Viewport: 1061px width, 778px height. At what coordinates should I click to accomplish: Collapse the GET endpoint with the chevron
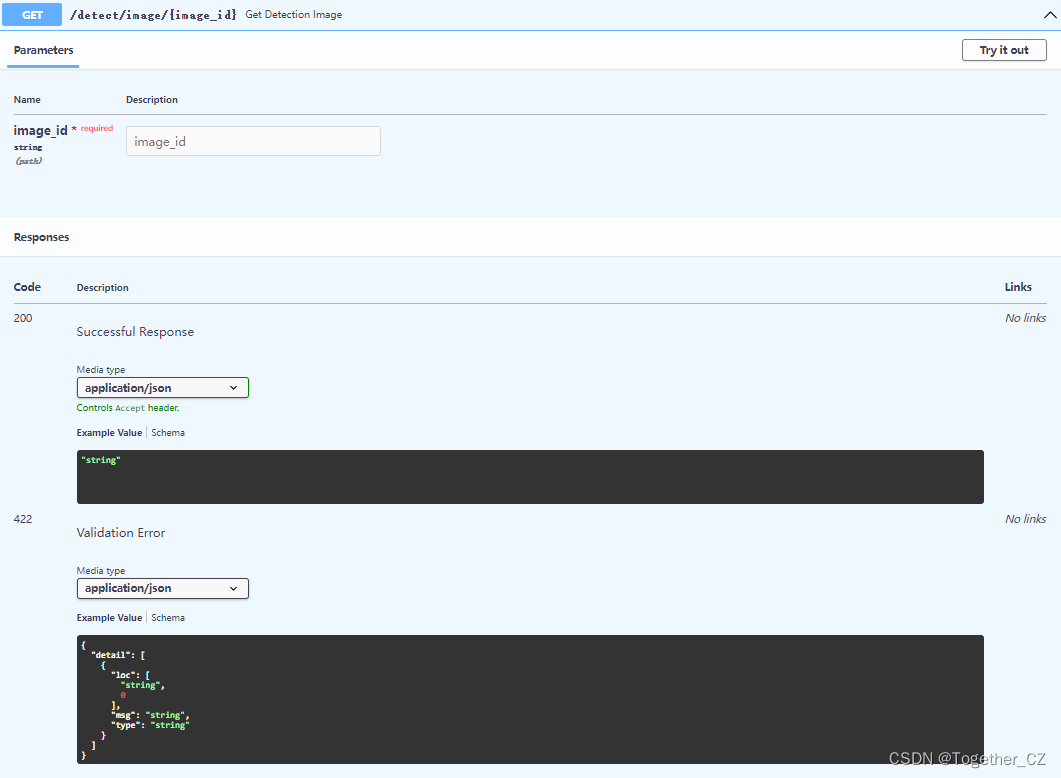point(1049,14)
